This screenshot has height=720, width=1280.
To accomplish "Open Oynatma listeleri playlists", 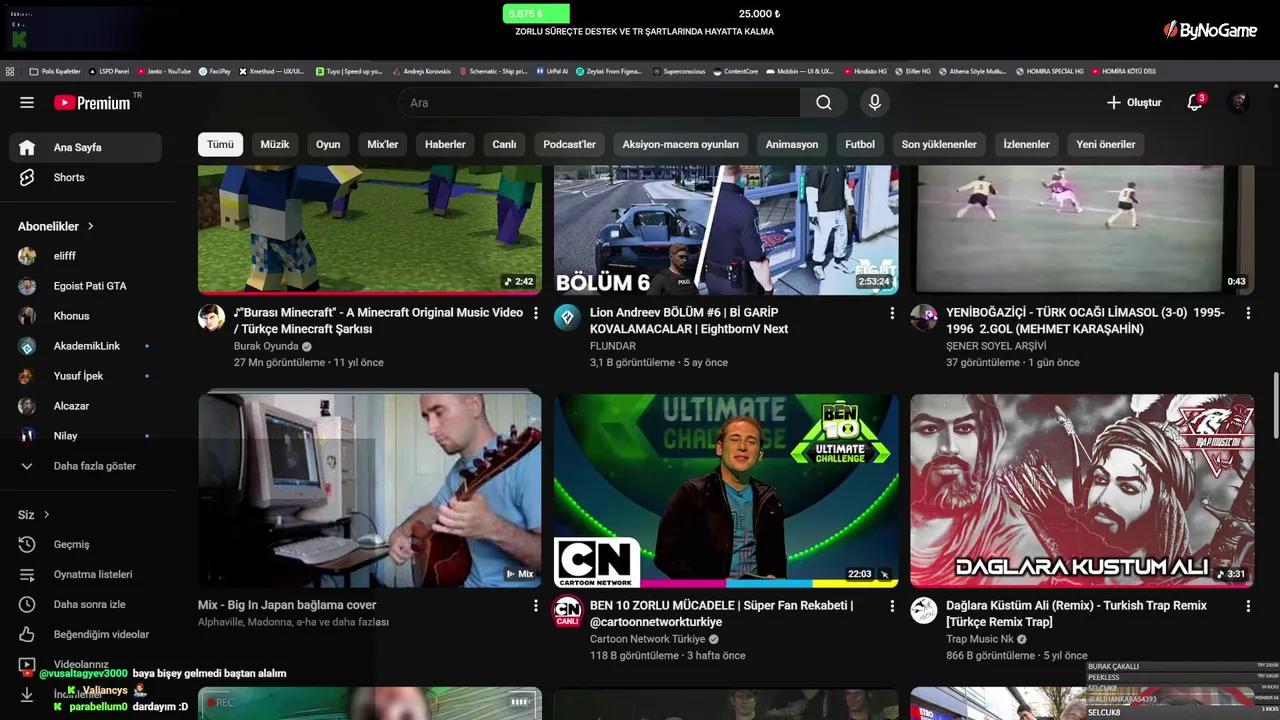I will pyautogui.click(x=85, y=574).
